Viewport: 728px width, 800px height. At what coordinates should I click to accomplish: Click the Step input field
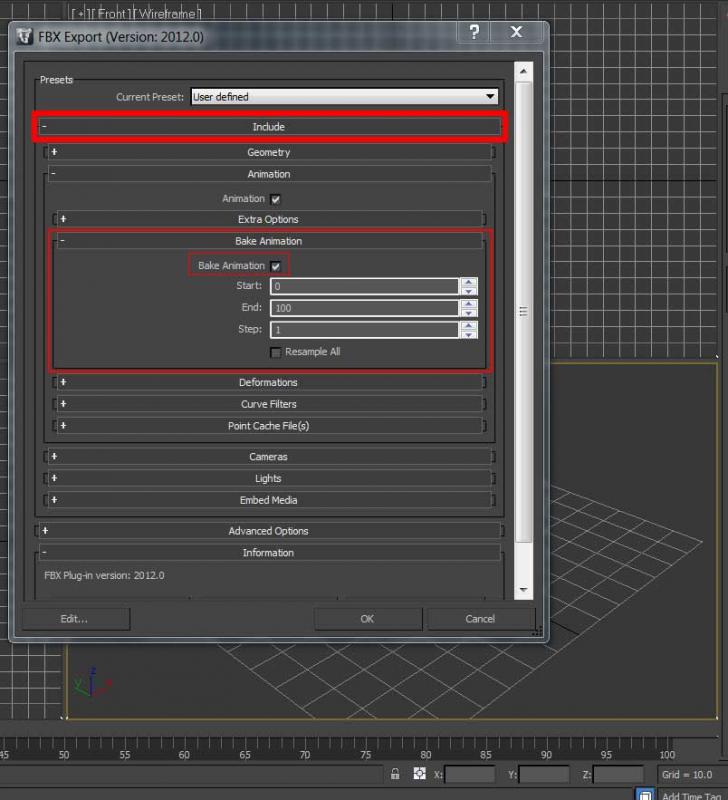tap(364, 330)
